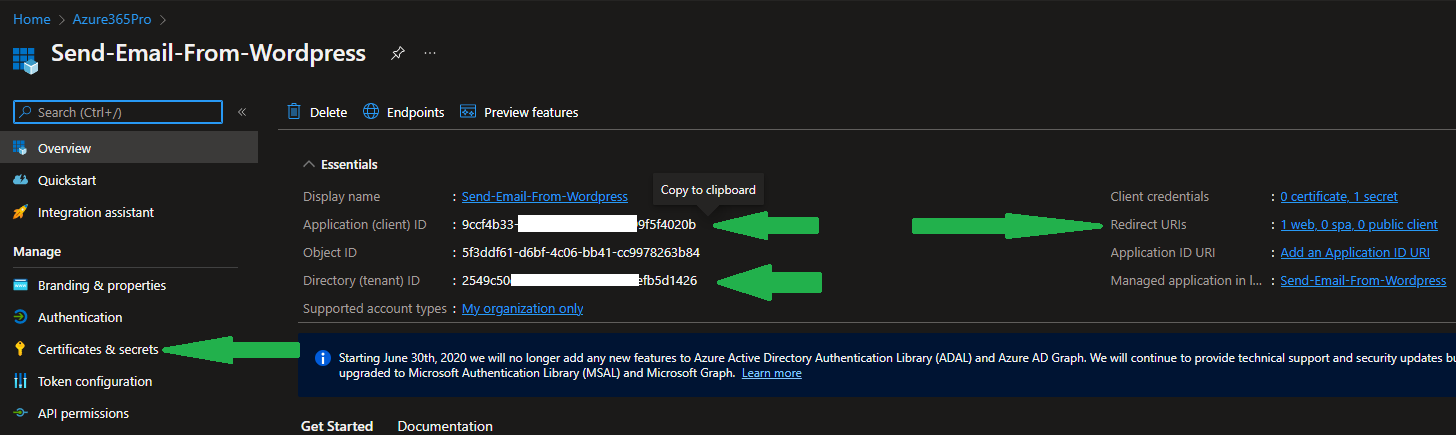The image size is (1456, 435).
Task: Open the more options ellipsis menu
Action: tap(430, 53)
